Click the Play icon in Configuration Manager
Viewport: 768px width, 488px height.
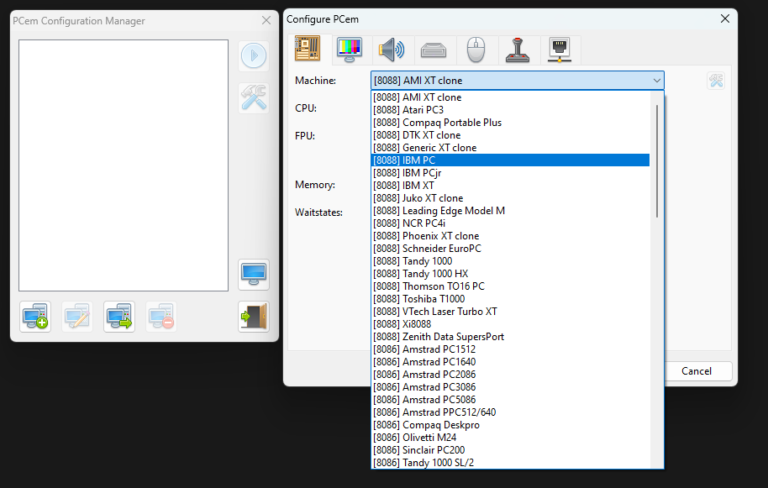pyautogui.click(x=254, y=55)
